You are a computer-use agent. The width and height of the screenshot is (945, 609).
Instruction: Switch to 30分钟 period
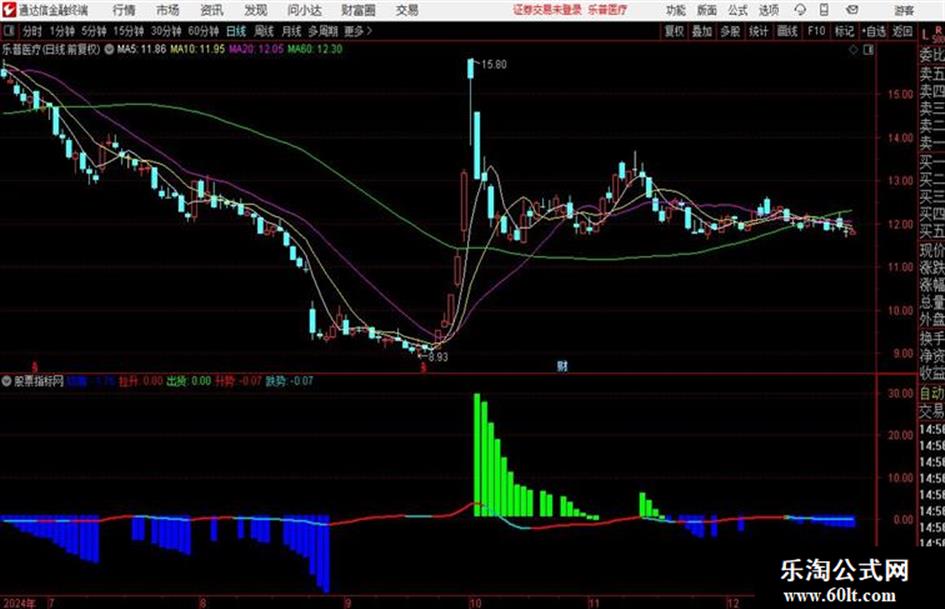click(166, 31)
